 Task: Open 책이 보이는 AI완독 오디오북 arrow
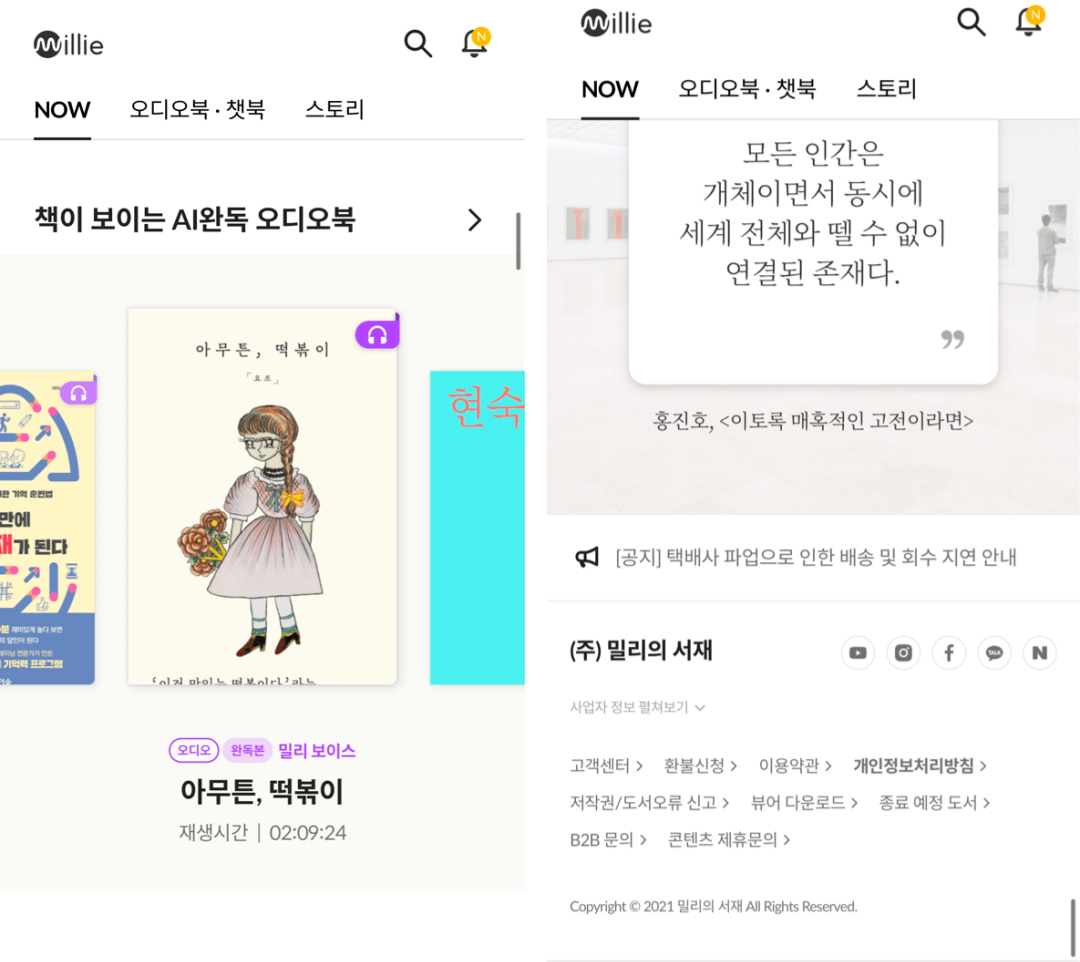click(x=475, y=220)
